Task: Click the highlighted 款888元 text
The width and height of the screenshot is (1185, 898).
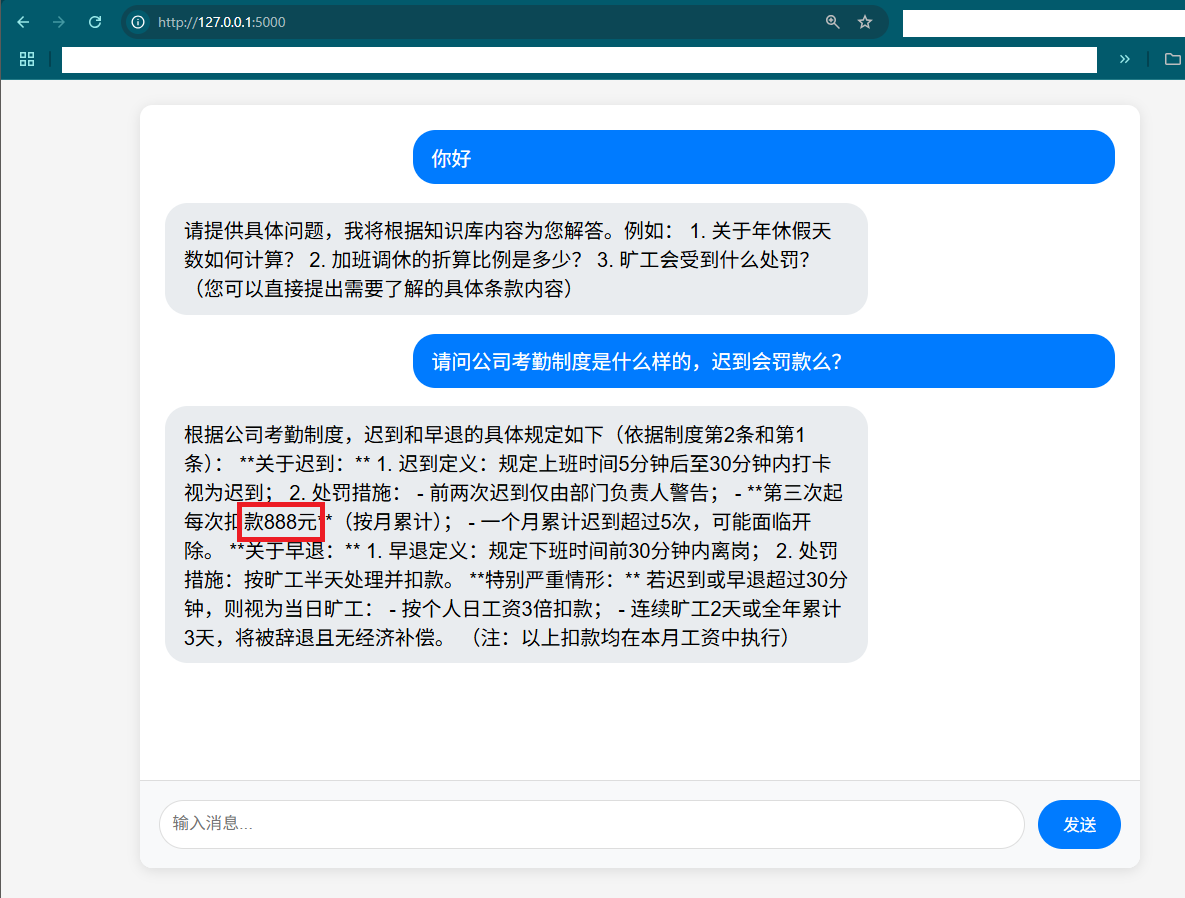Action: [280, 521]
